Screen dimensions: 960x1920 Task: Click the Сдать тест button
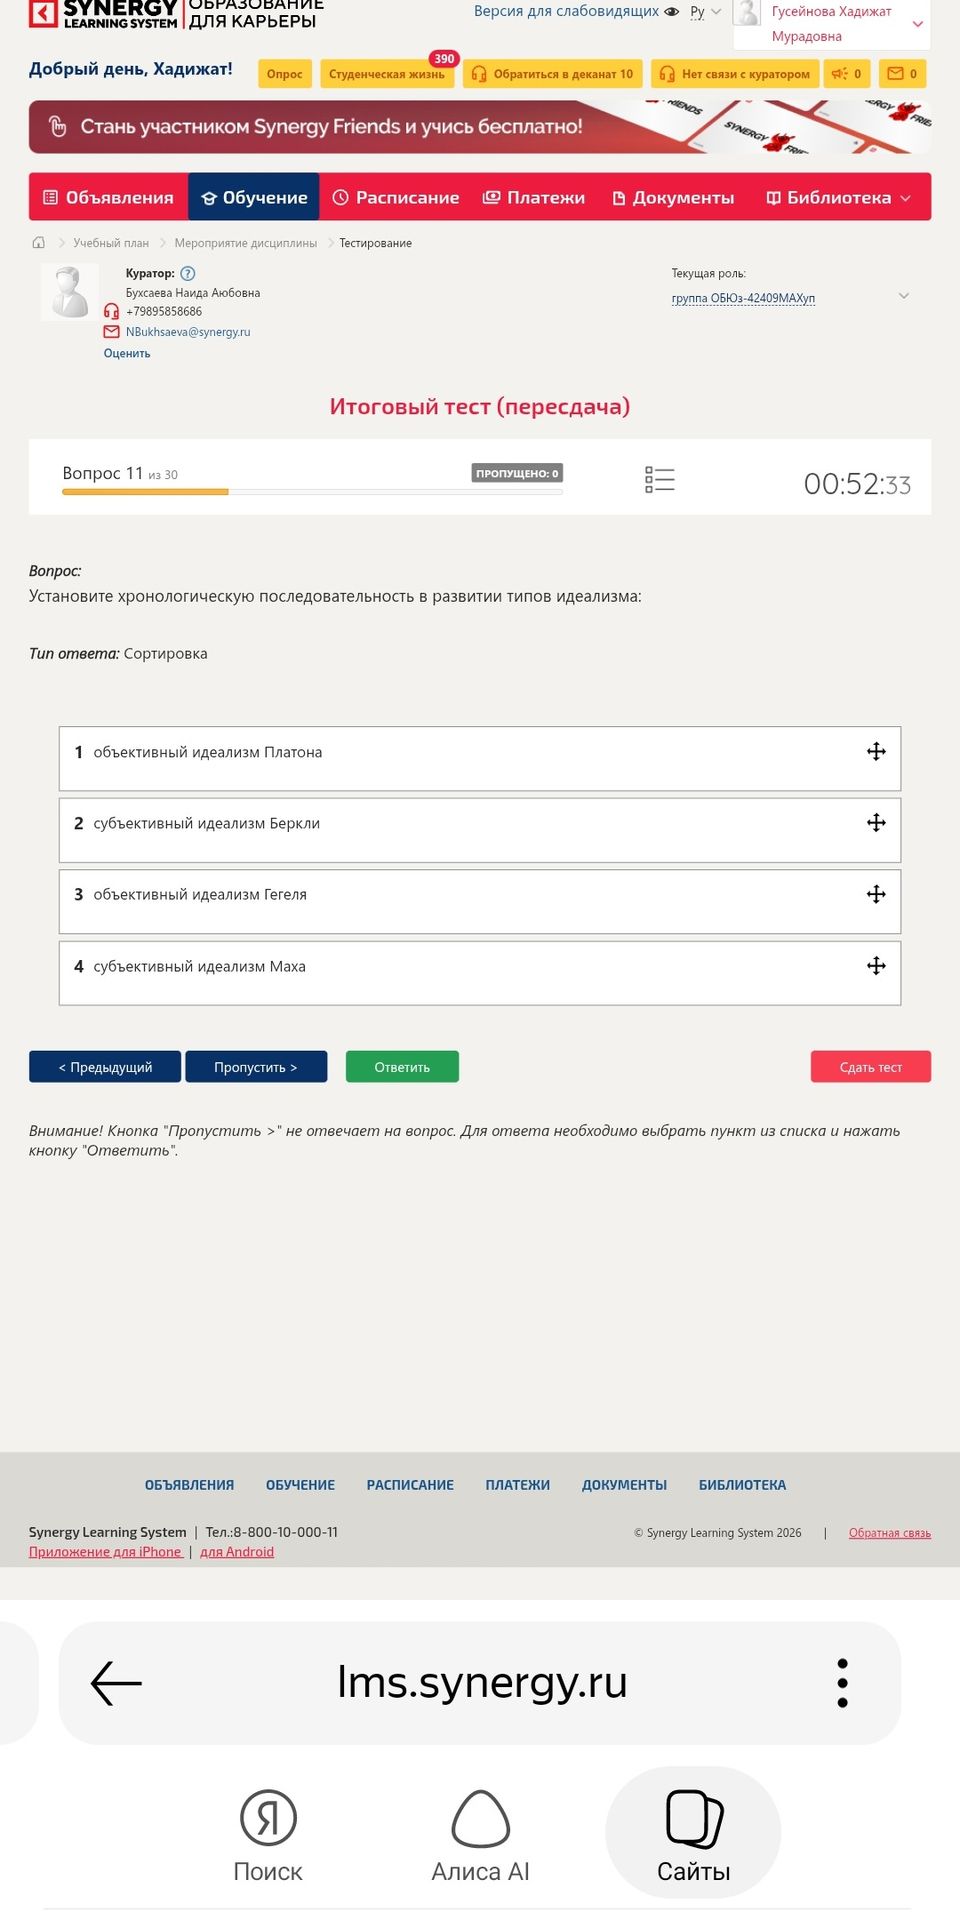point(870,1067)
